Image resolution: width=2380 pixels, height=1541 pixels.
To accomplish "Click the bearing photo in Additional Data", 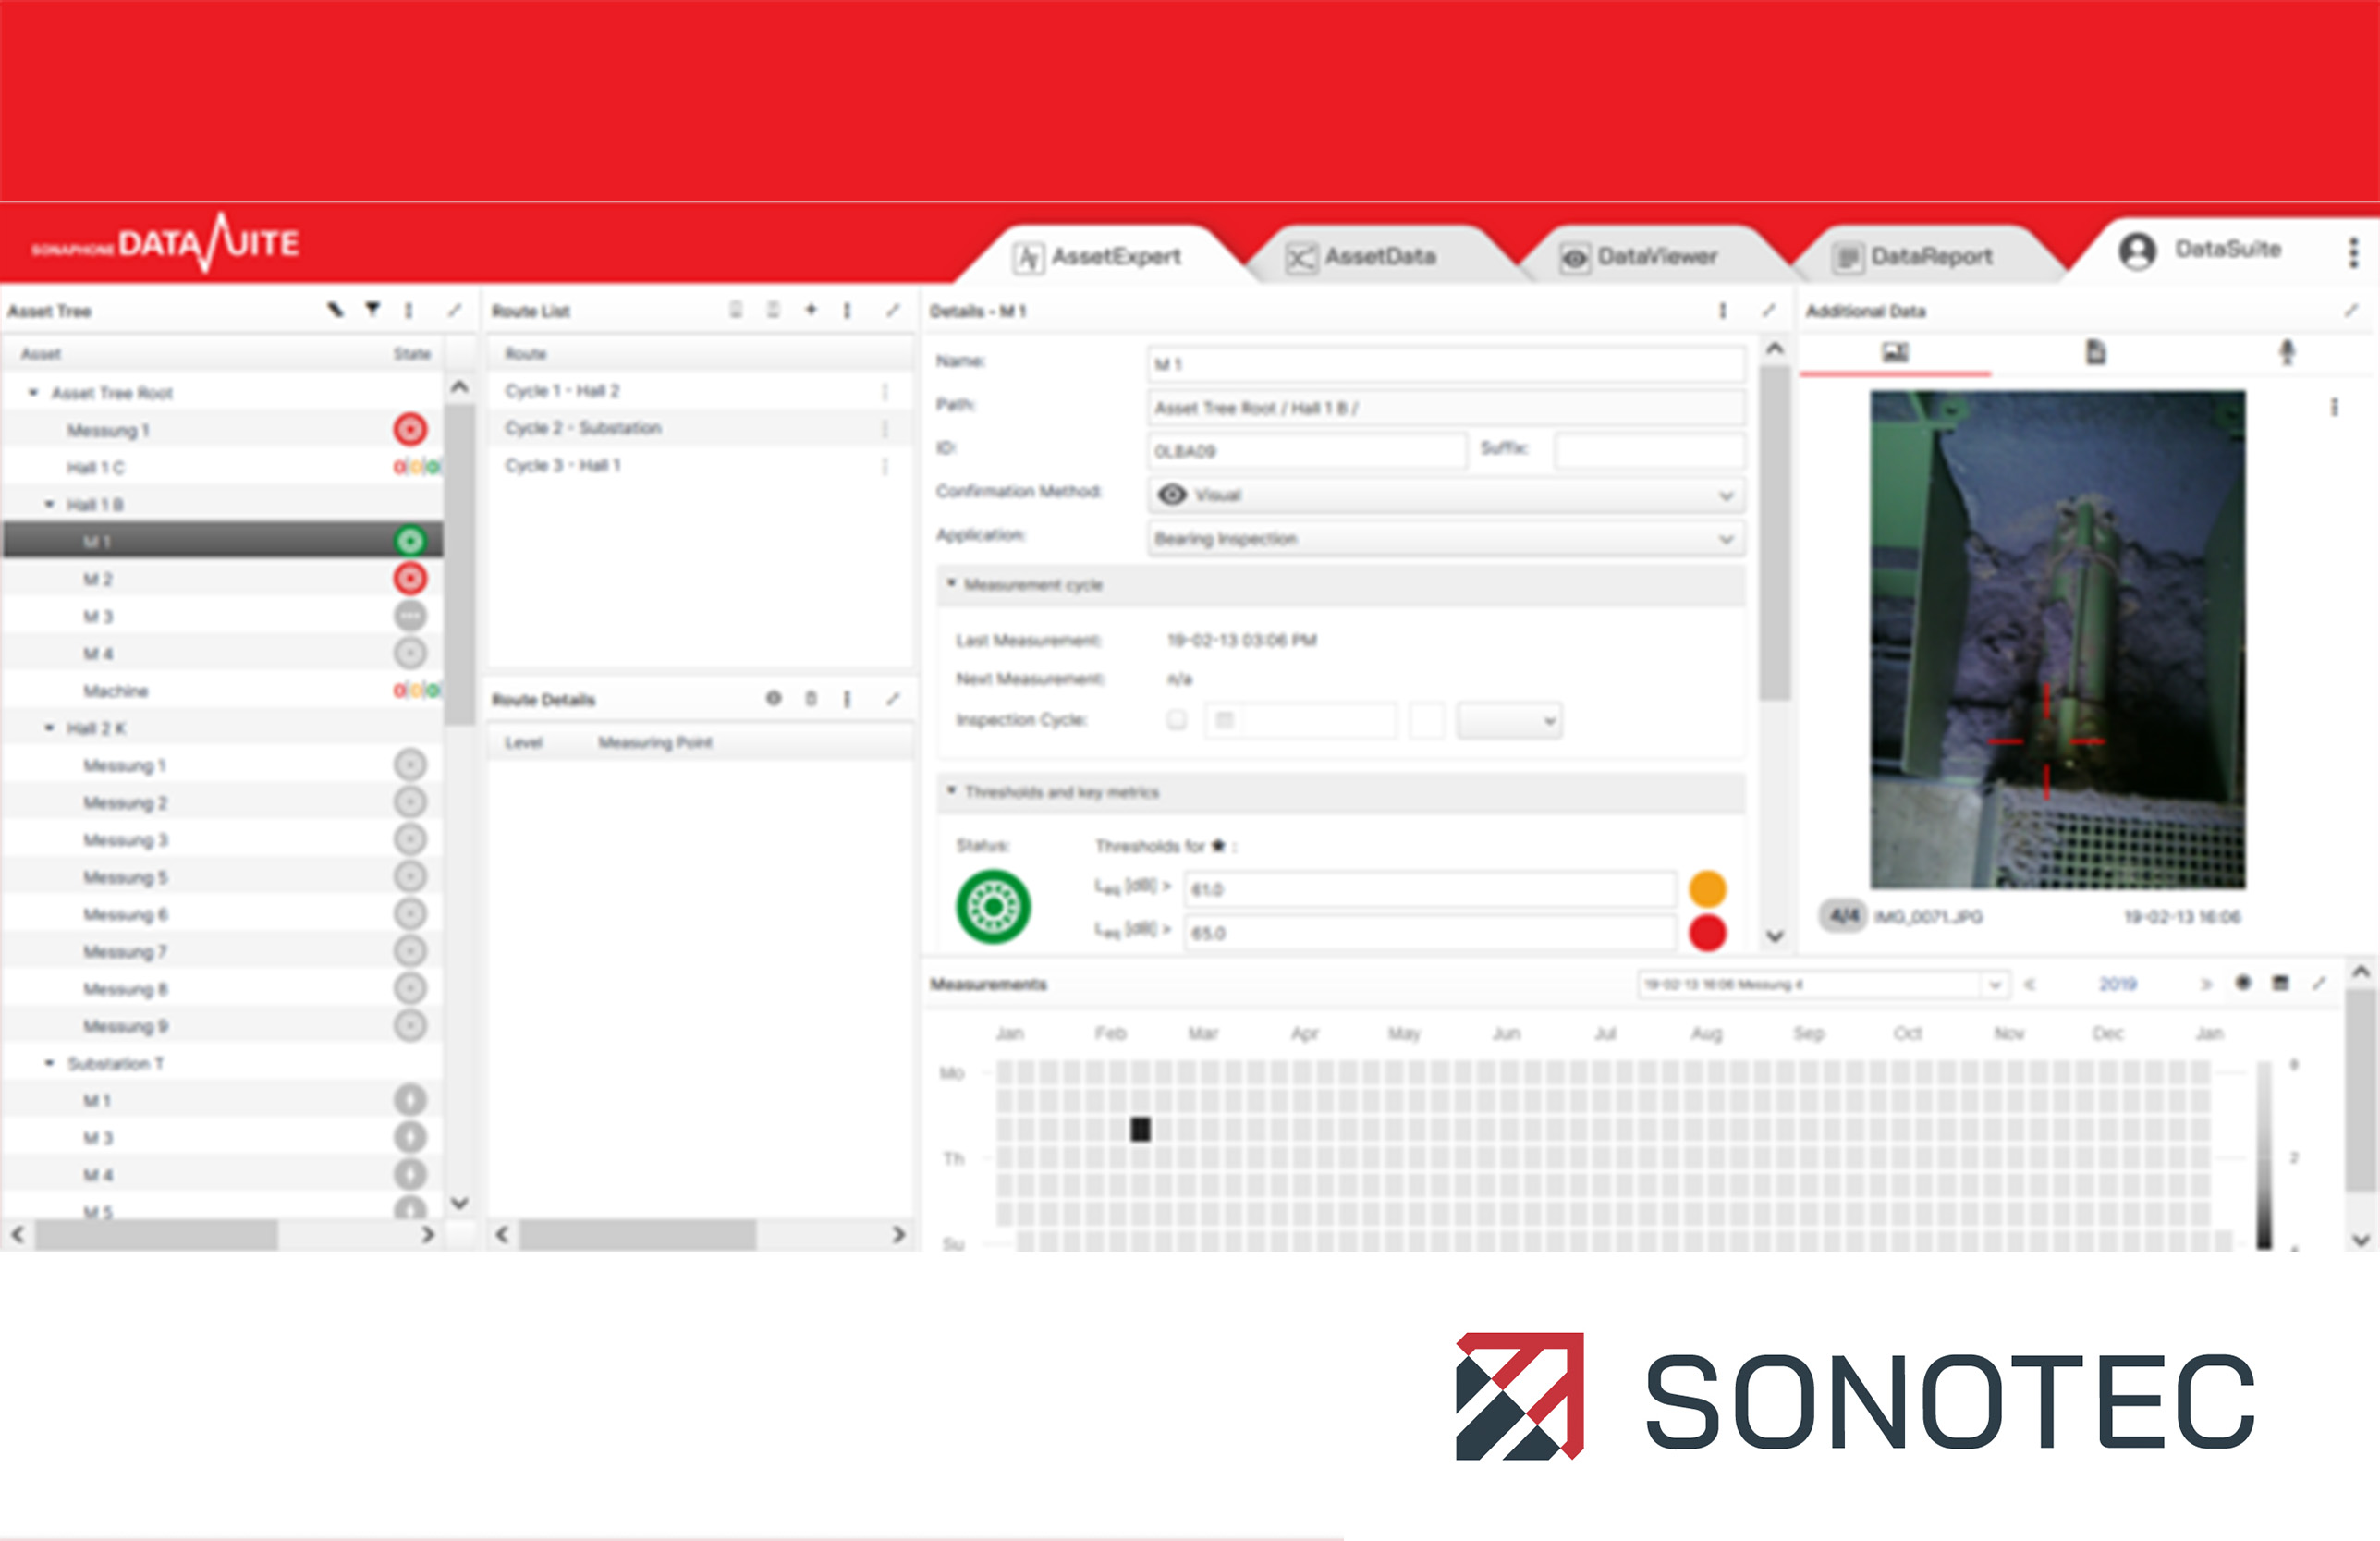I will coord(2058,639).
